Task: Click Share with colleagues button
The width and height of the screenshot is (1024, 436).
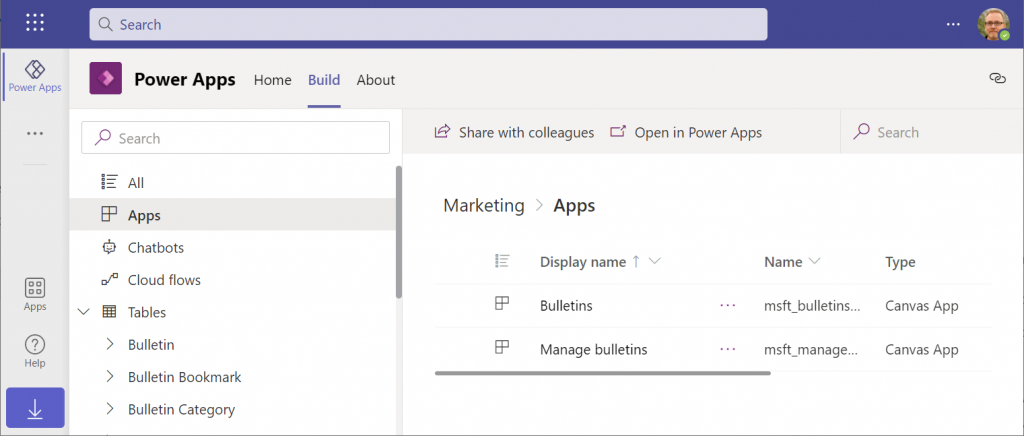Action: (x=514, y=132)
